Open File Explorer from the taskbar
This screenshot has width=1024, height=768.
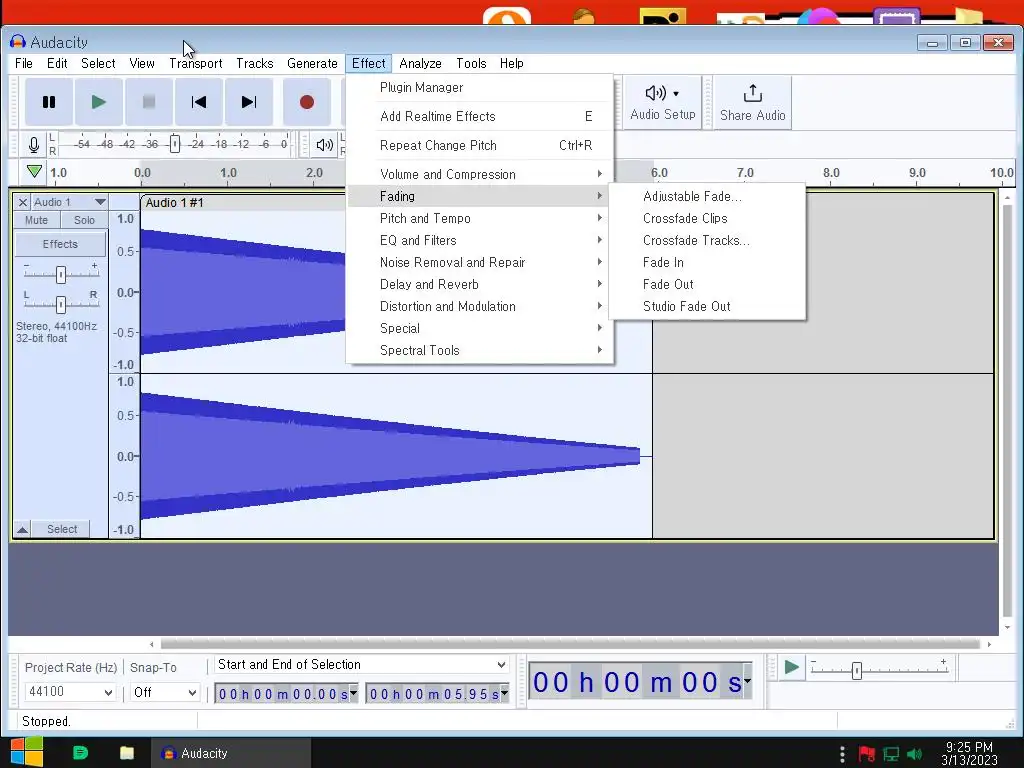127,753
